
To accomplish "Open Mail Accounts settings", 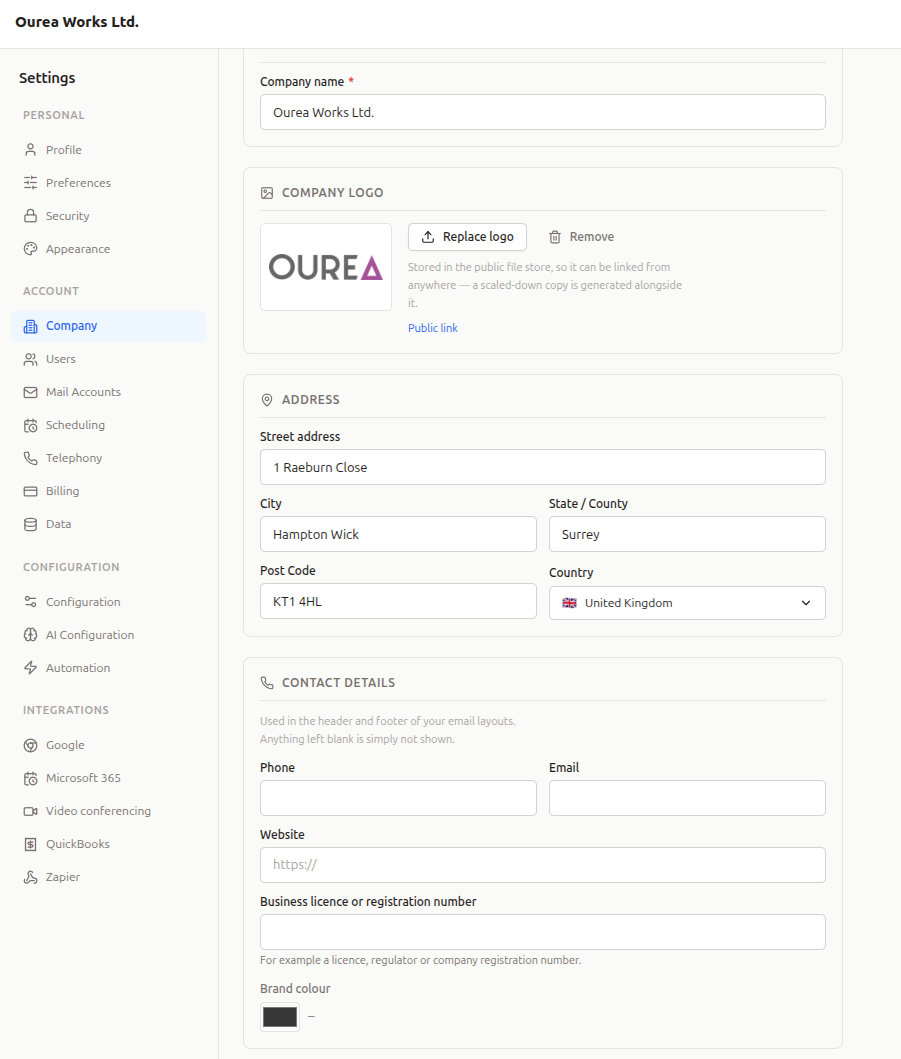I will (x=108, y=392).
